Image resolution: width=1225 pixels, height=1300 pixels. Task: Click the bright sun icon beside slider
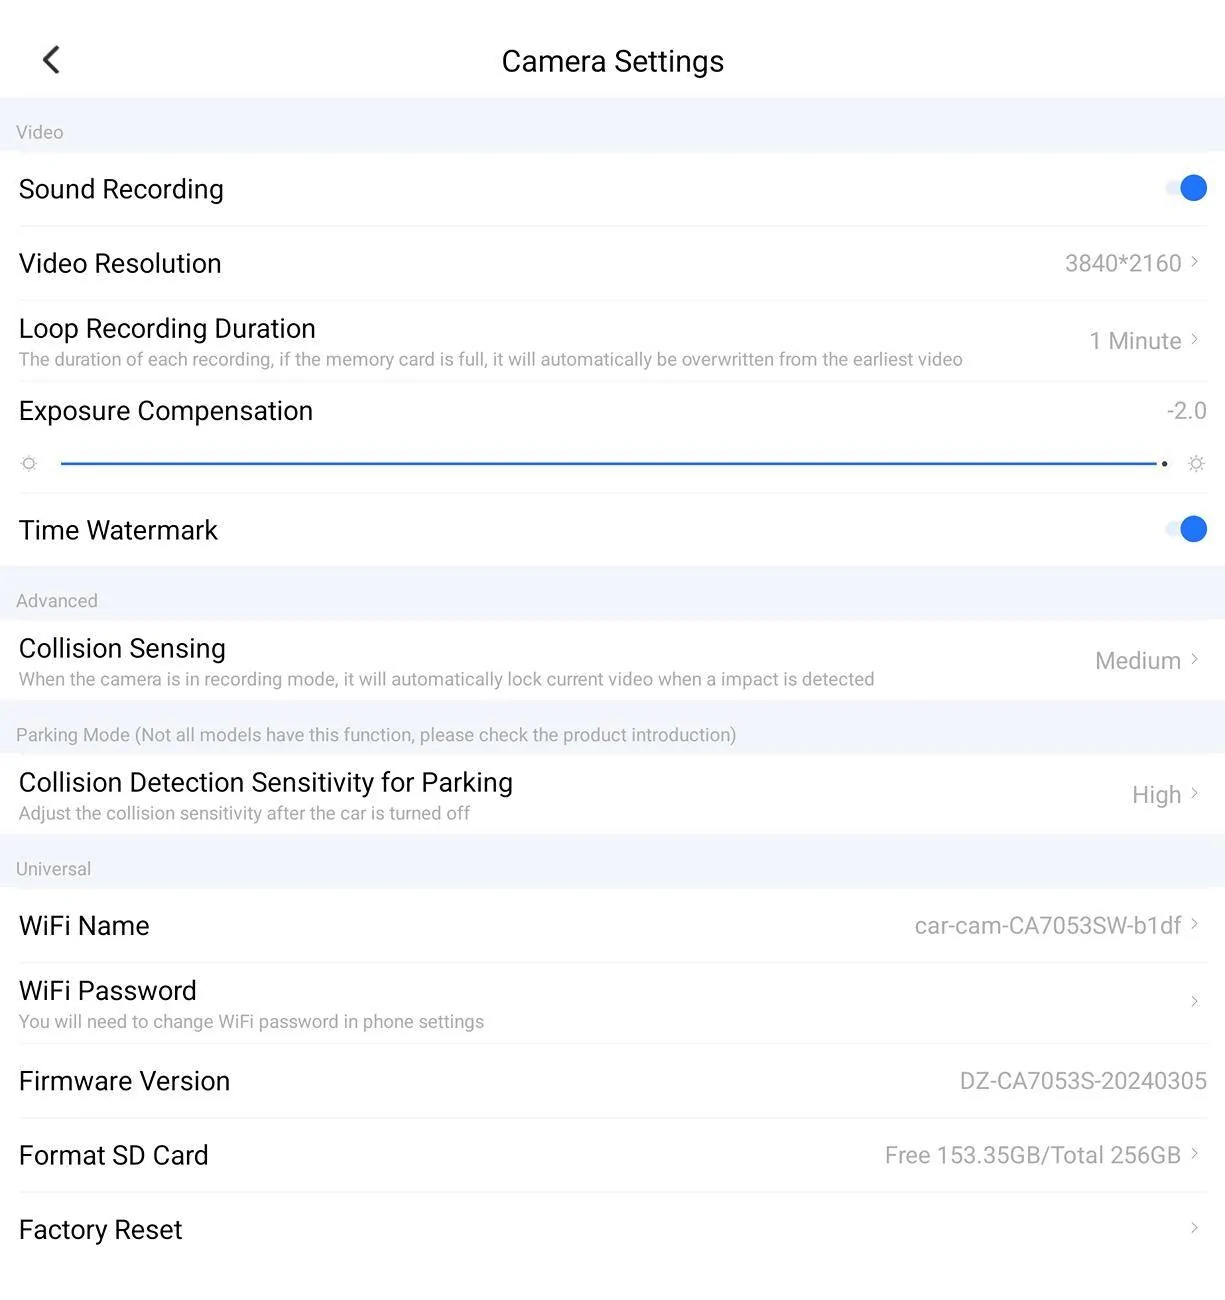click(x=1196, y=464)
